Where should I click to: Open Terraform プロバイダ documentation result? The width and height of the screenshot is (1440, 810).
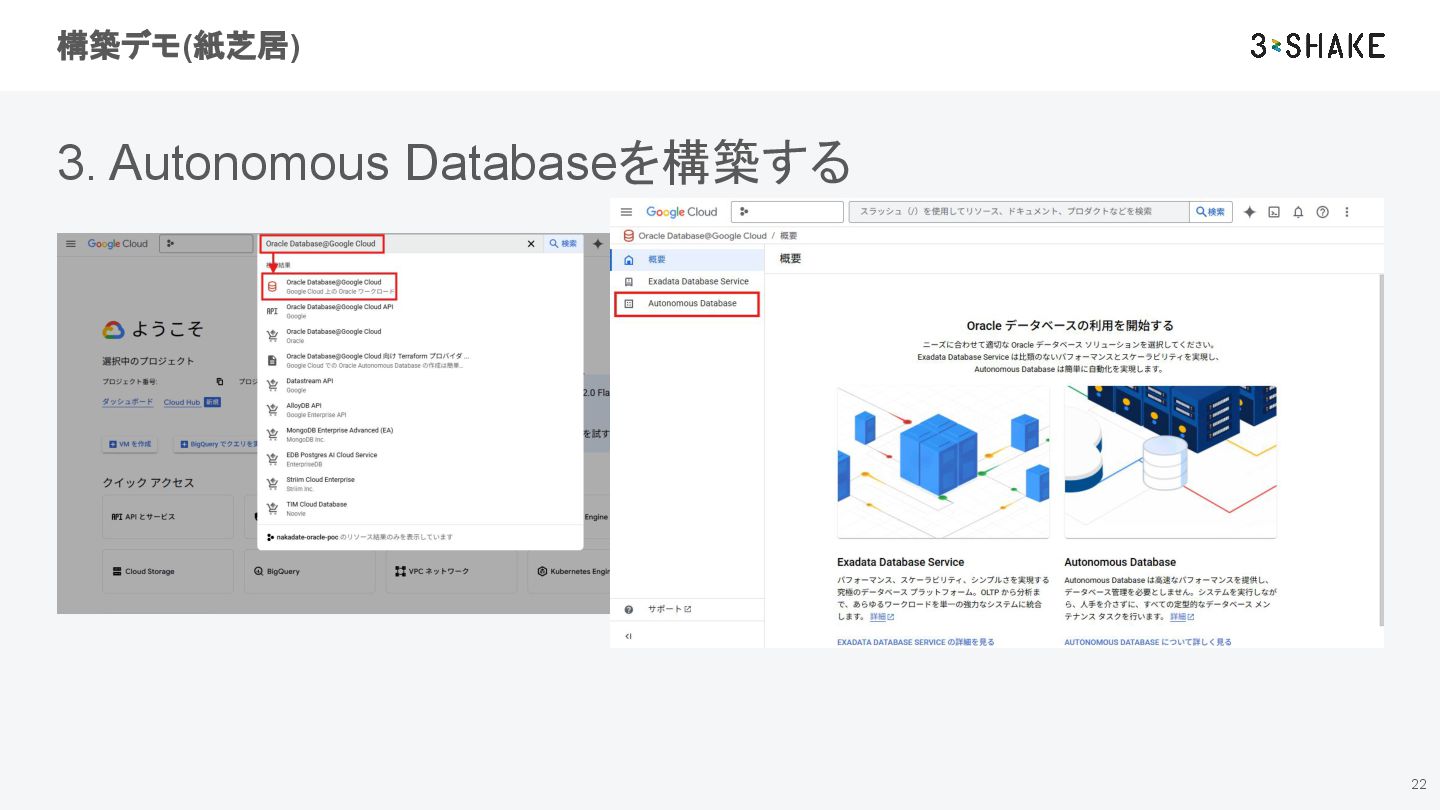pyautogui.click(x=420, y=360)
